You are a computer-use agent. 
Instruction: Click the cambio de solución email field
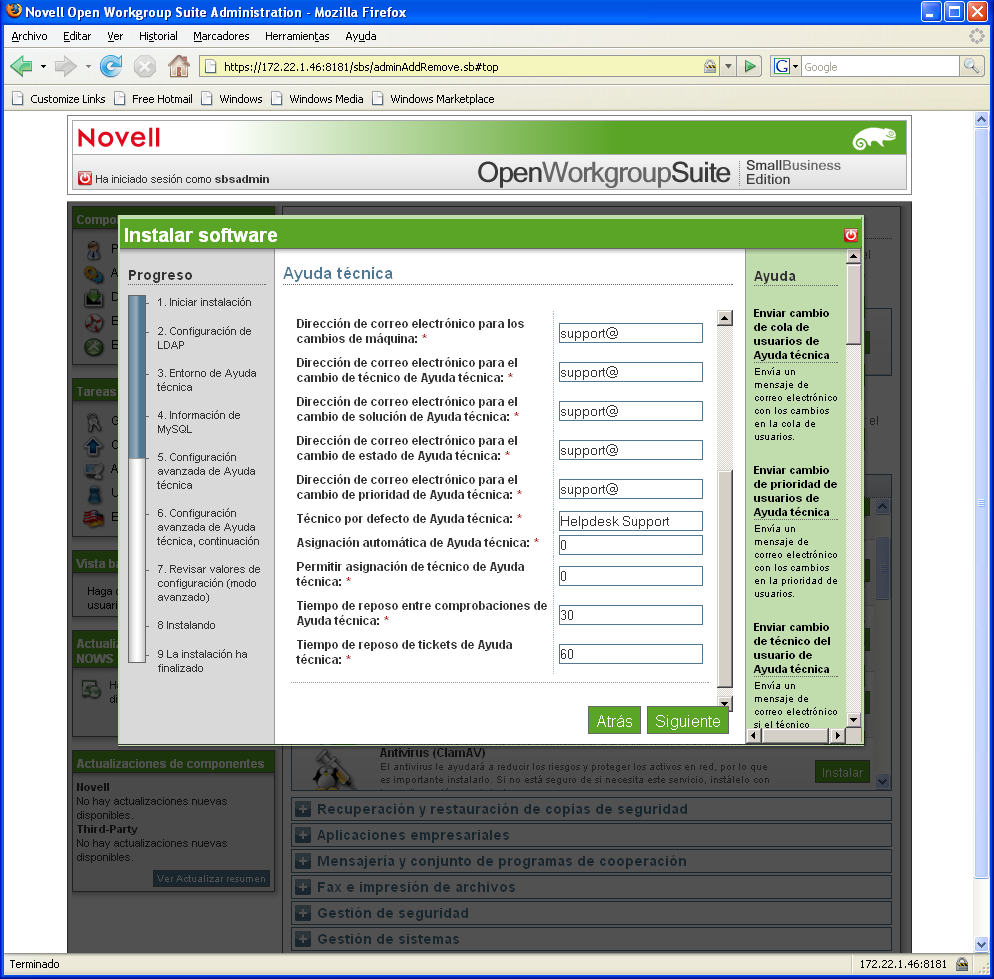(x=630, y=411)
